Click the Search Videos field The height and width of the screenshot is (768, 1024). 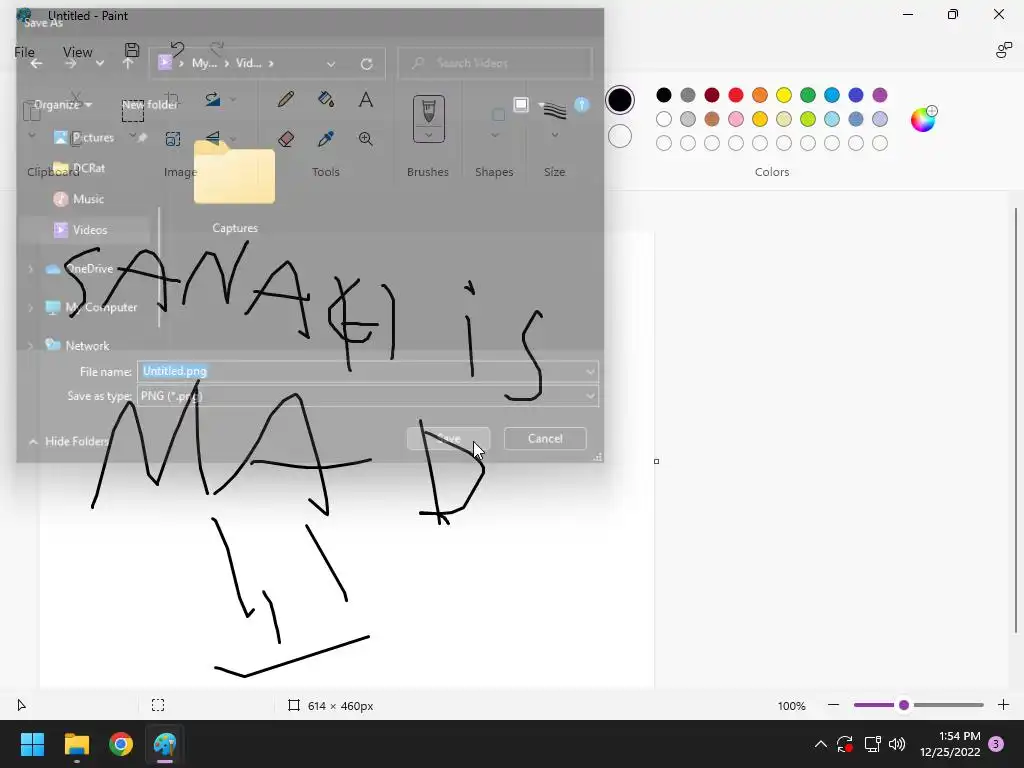tap(495, 63)
